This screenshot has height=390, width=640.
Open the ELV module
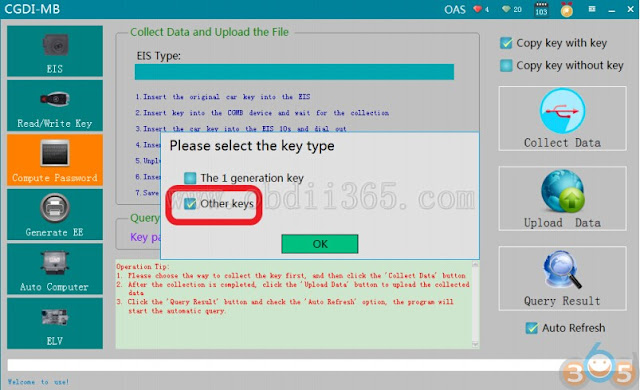pyautogui.click(x=55, y=323)
